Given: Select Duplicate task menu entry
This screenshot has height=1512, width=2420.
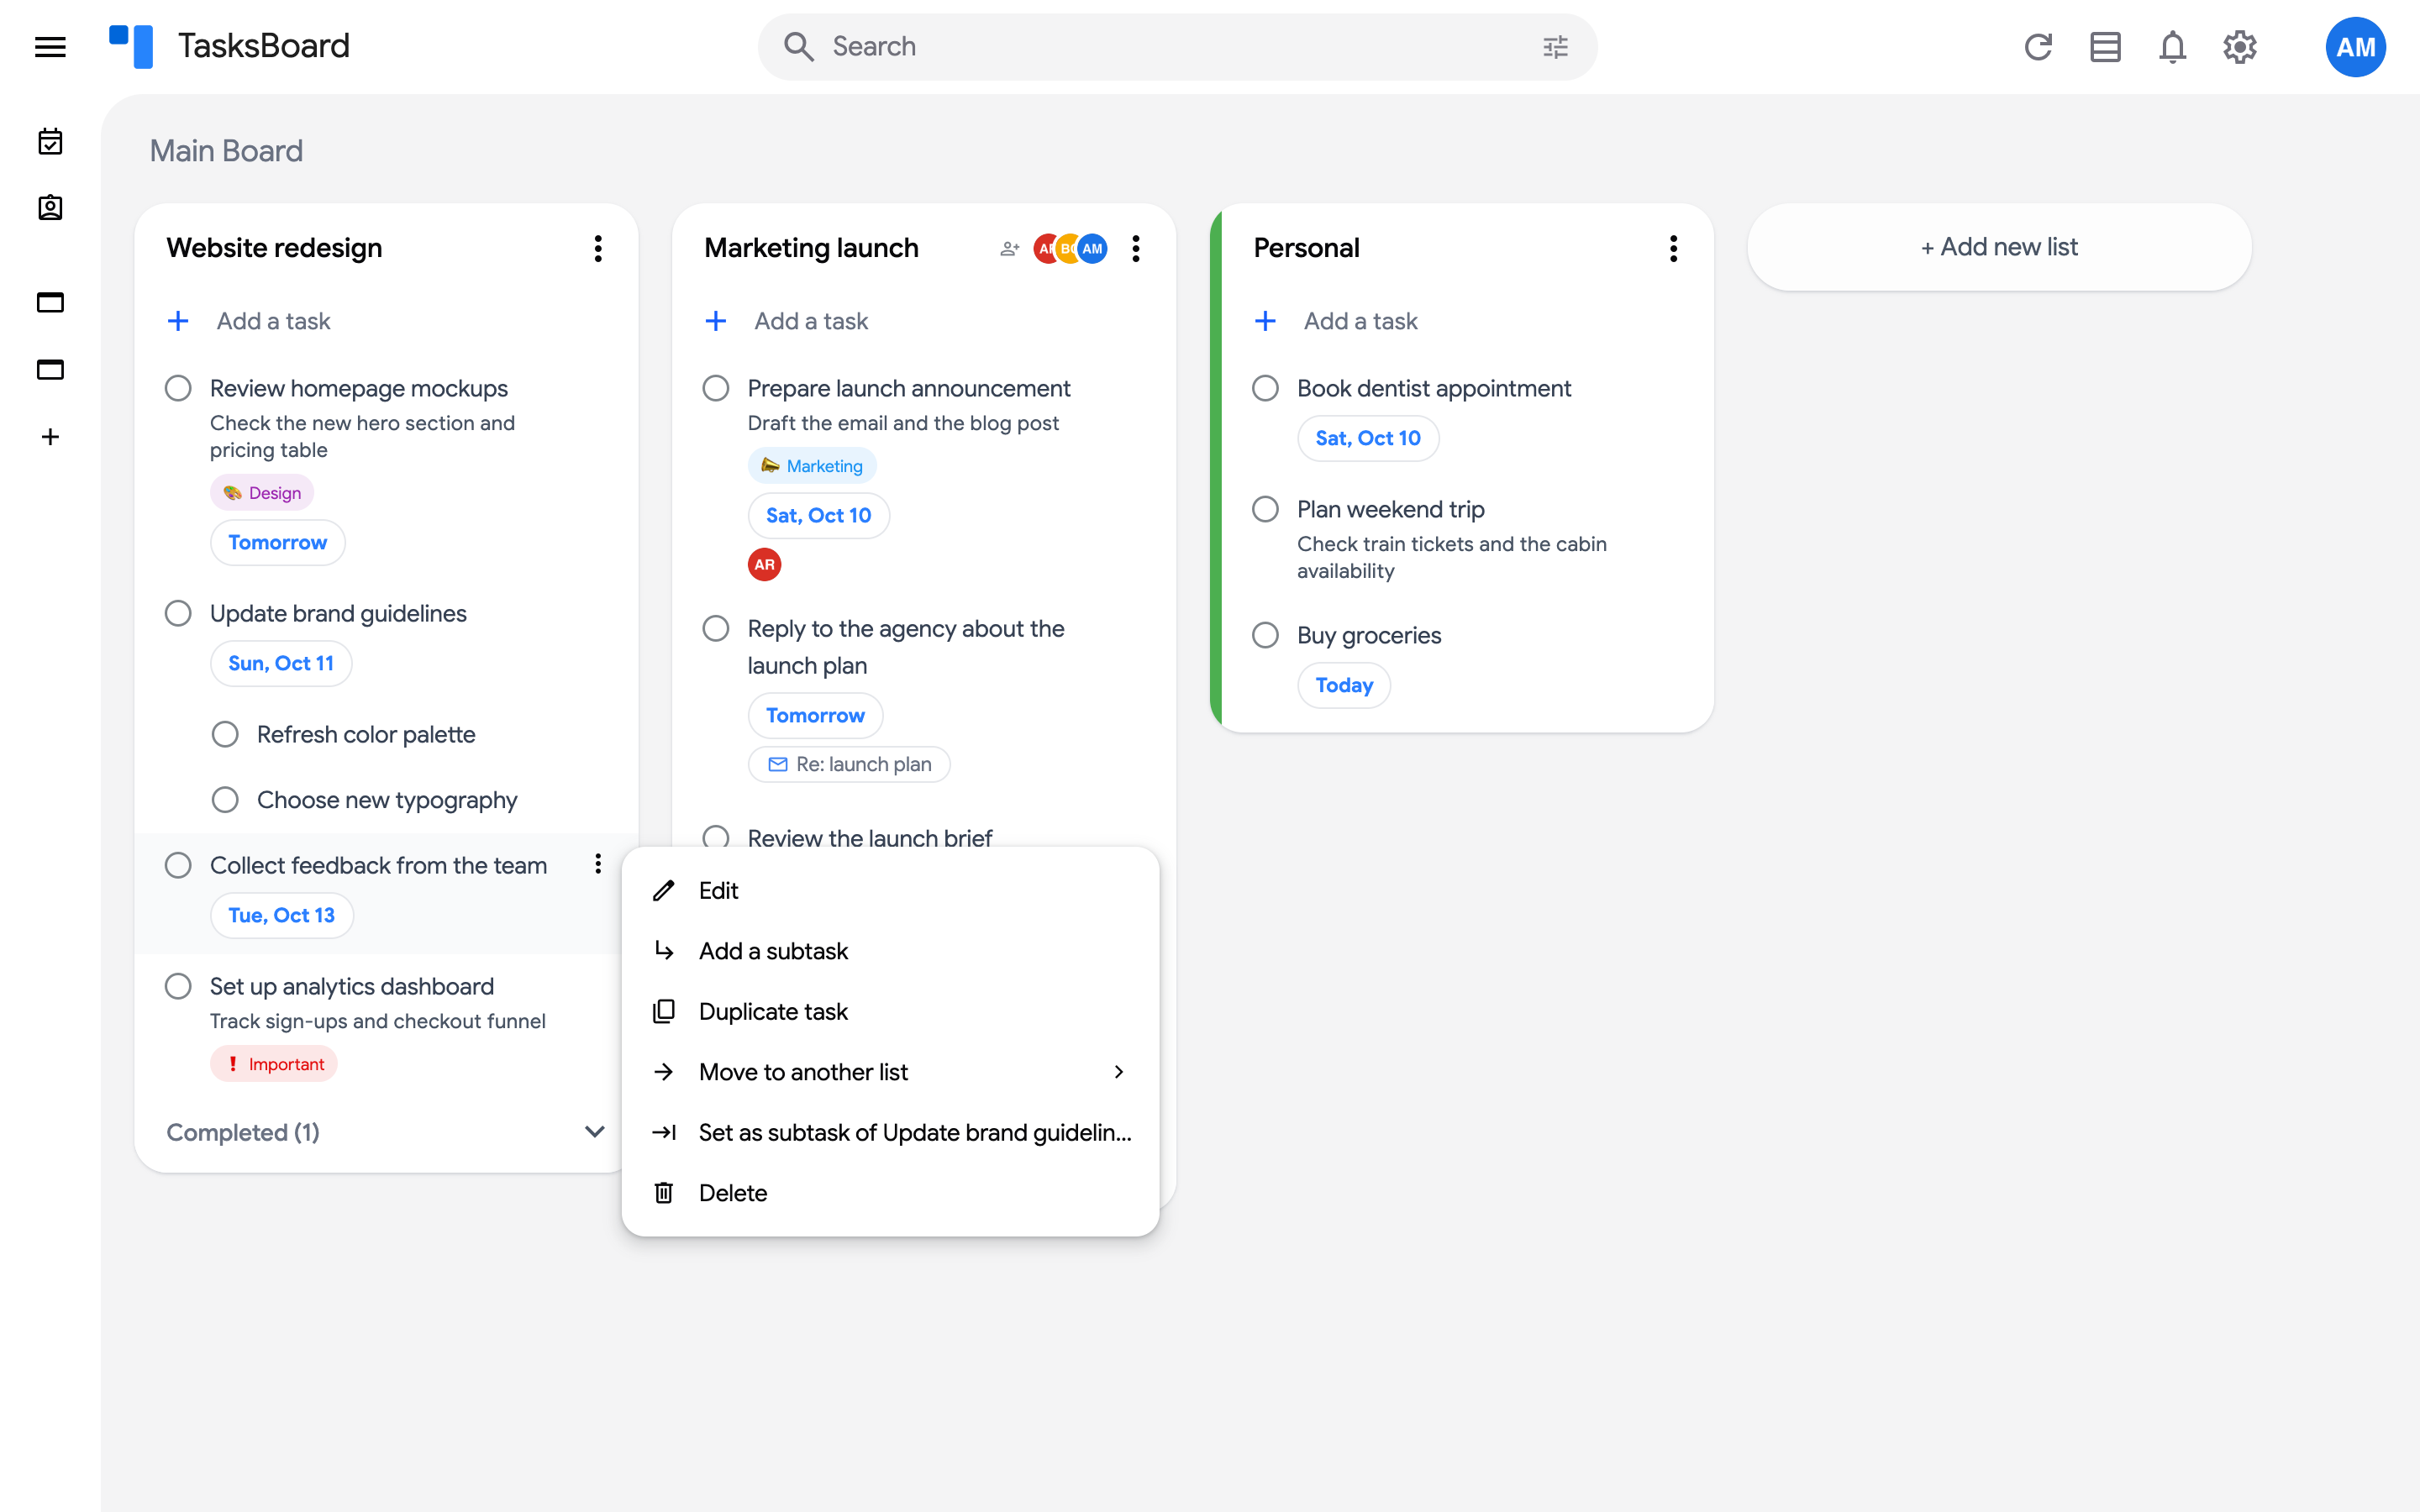Looking at the screenshot, I should (890, 1011).
